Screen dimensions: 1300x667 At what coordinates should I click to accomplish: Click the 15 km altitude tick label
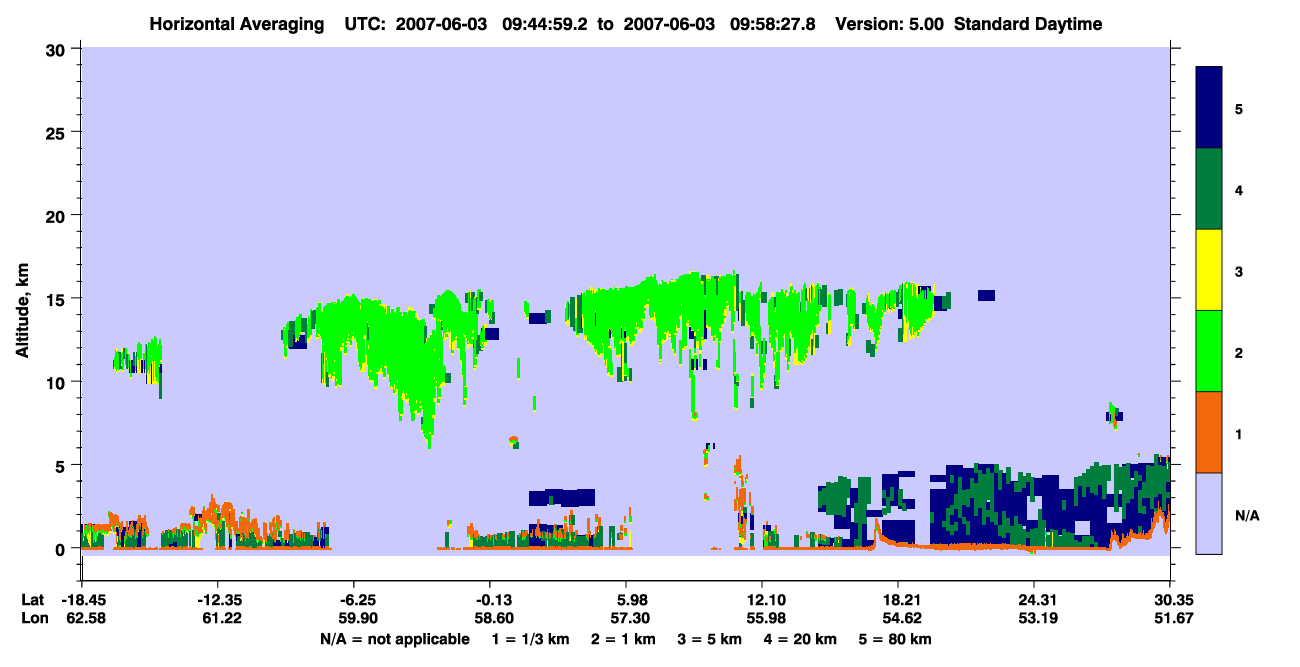56,298
